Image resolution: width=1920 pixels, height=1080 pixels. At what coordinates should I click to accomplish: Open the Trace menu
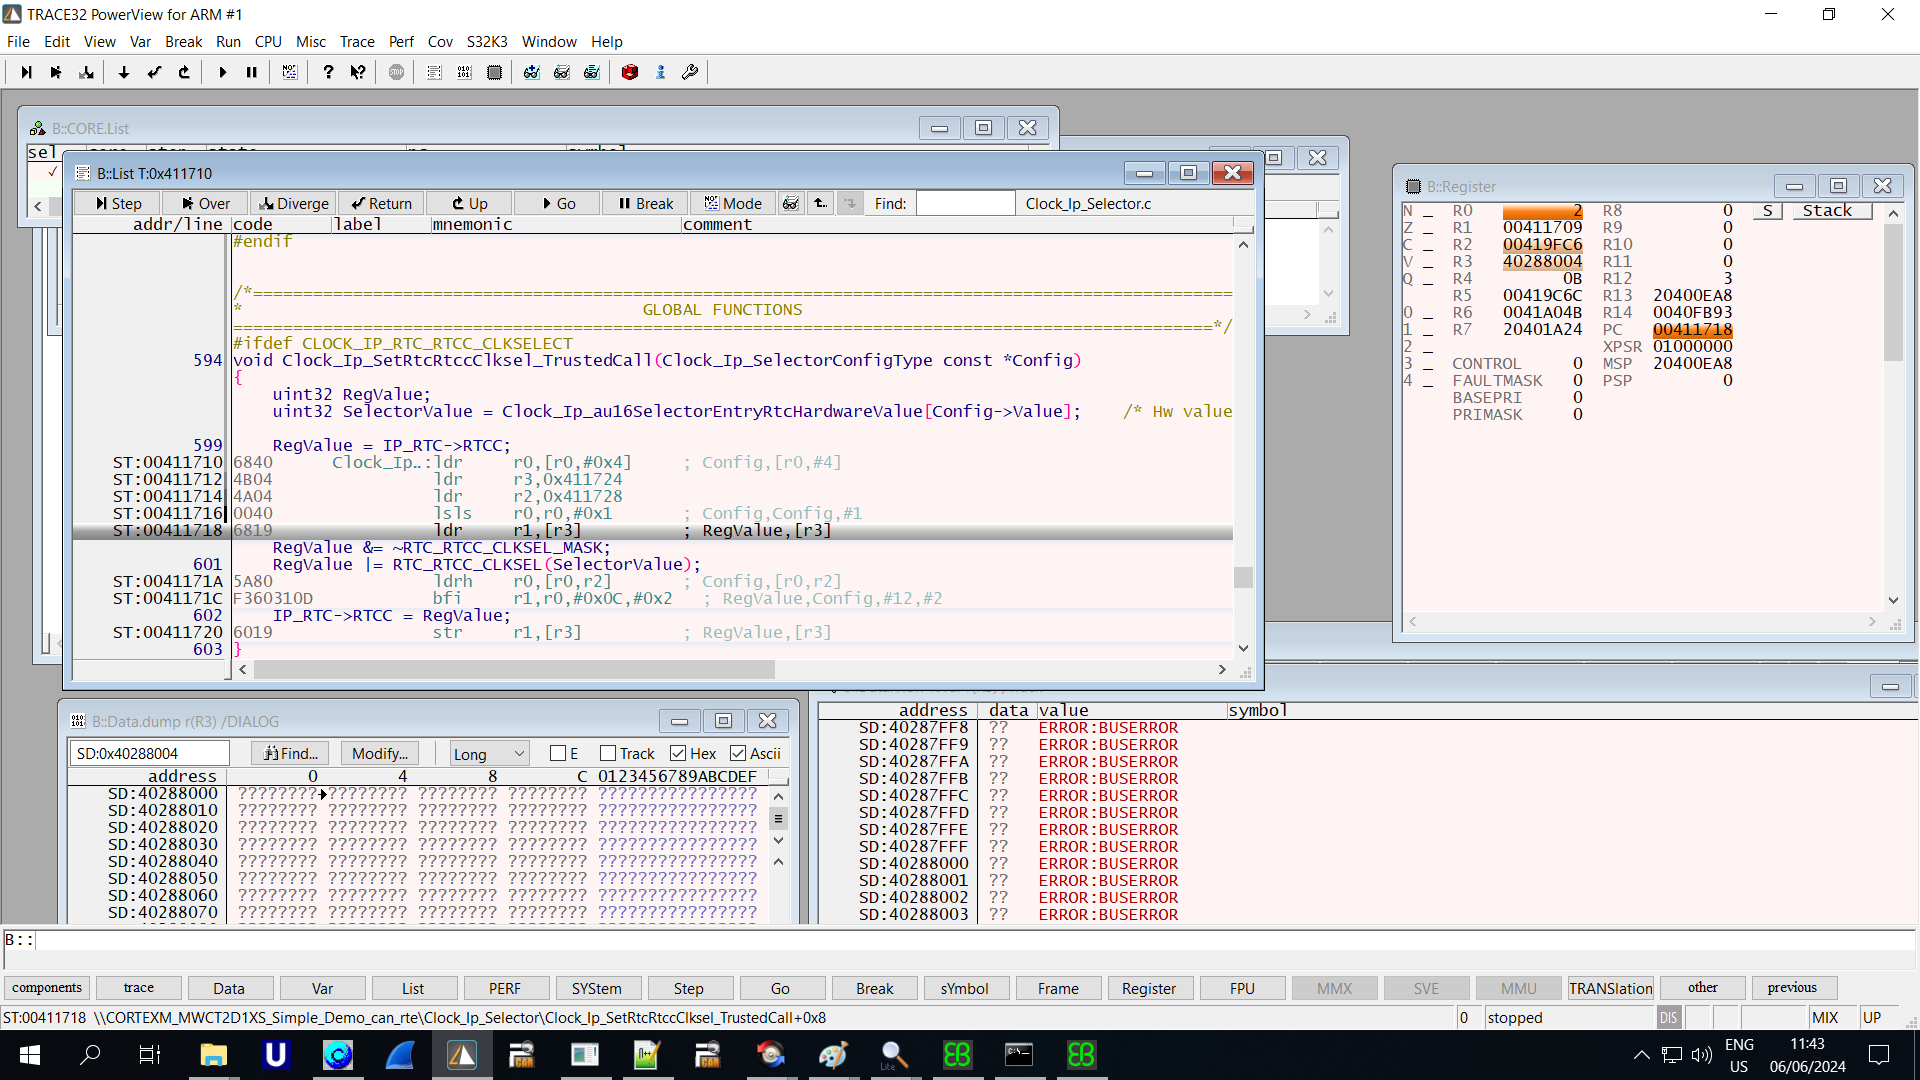(356, 41)
